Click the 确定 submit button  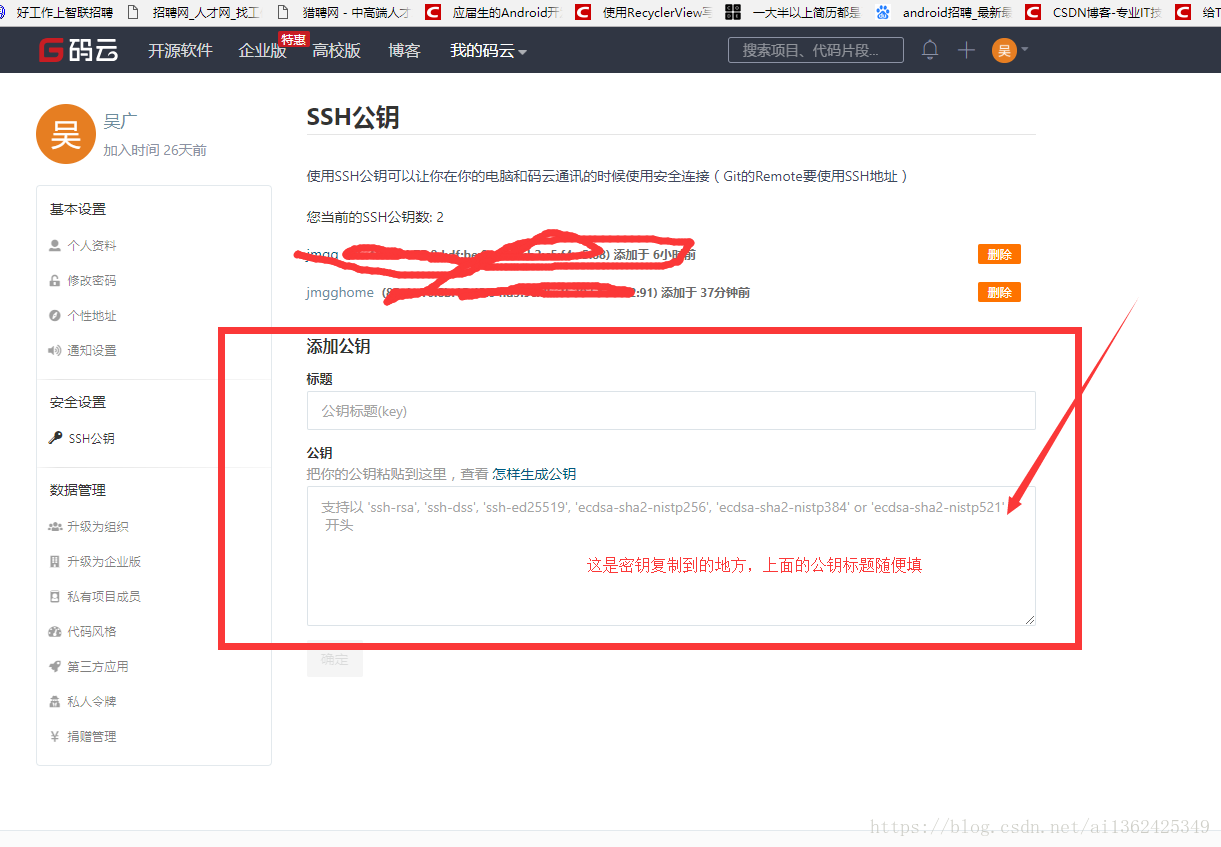click(335, 659)
